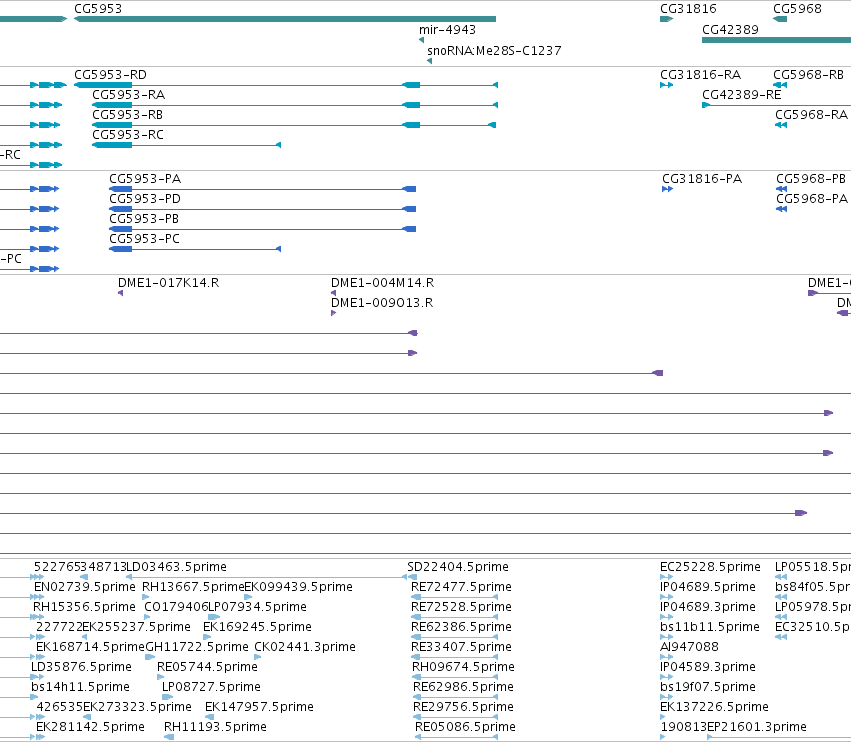851x742 pixels.
Task: Click the mir-4943 feature label
Action: 447,29
